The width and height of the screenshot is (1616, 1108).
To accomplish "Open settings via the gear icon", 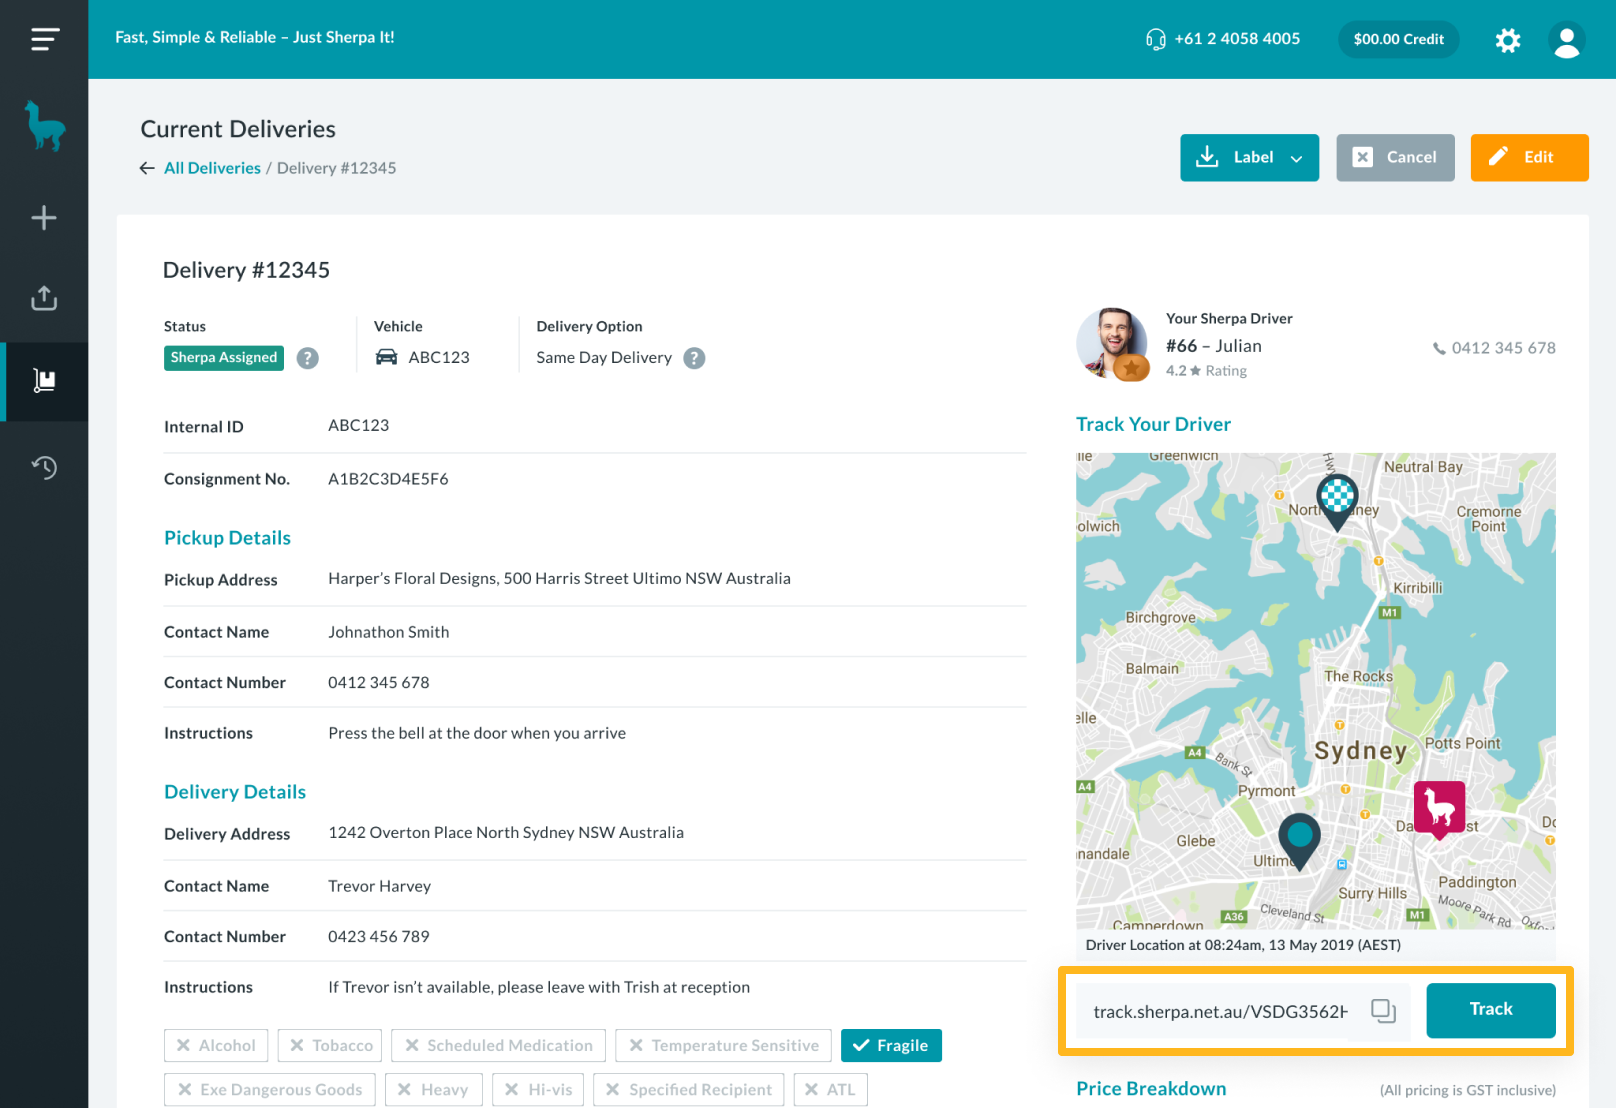I will click(1508, 40).
